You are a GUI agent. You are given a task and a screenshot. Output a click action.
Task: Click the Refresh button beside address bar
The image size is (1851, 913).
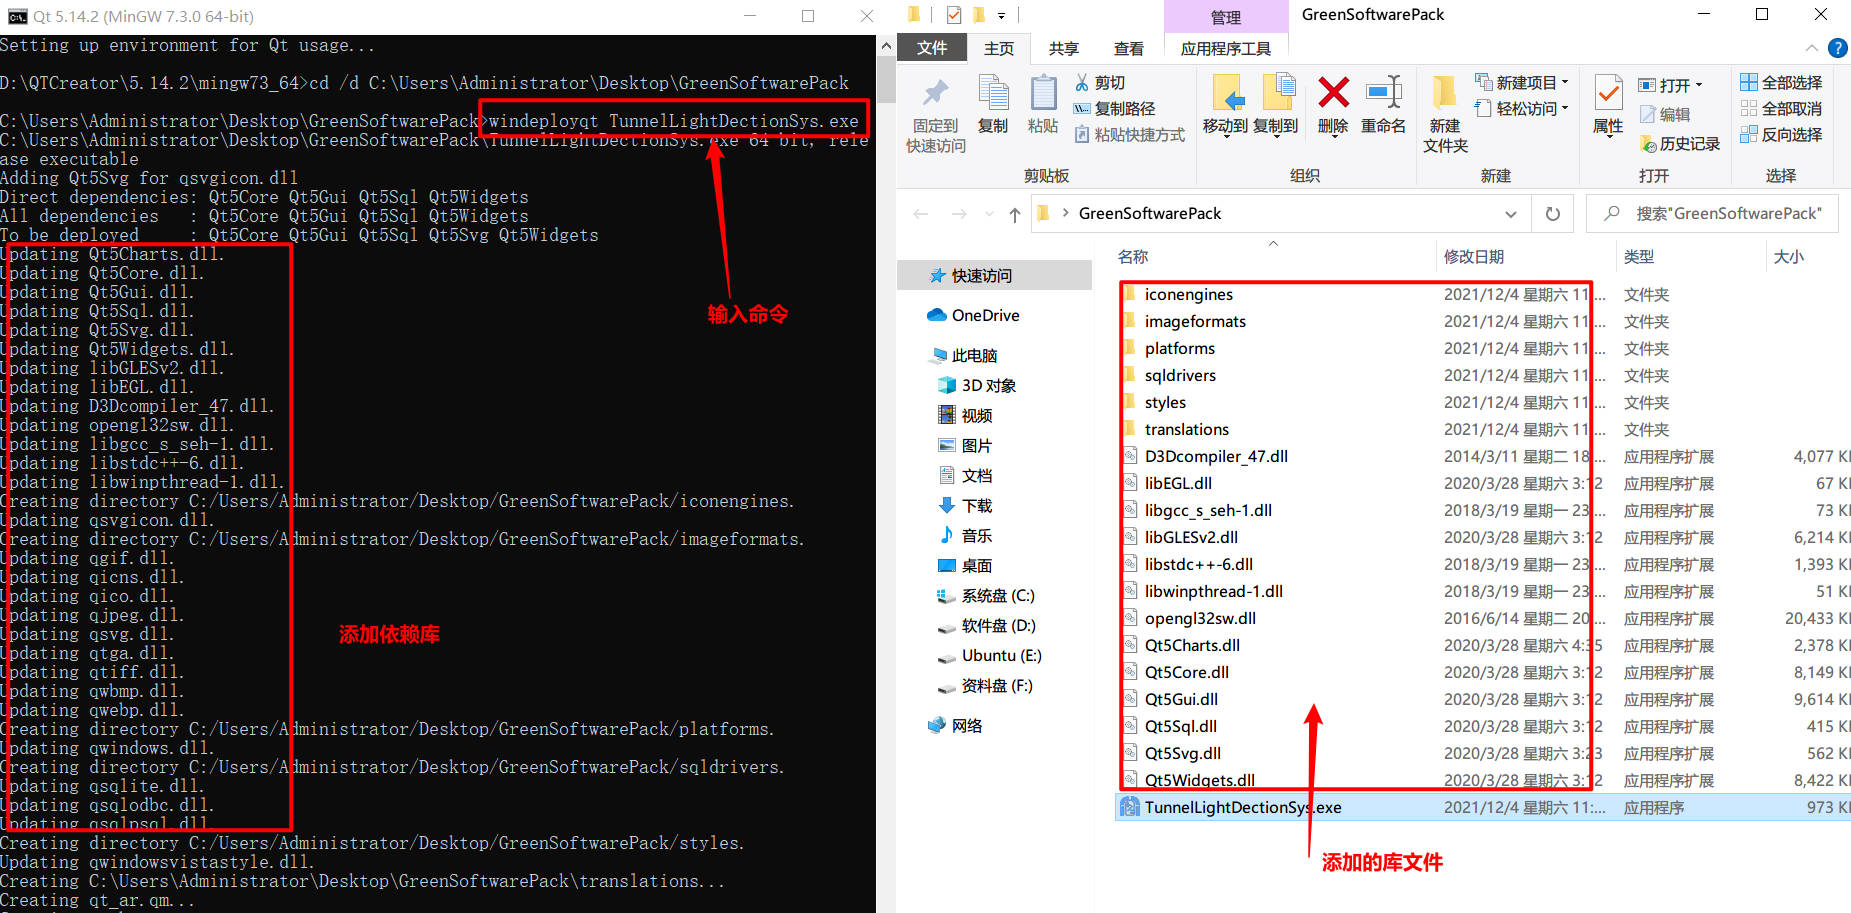pyautogui.click(x=1552, y=214)
